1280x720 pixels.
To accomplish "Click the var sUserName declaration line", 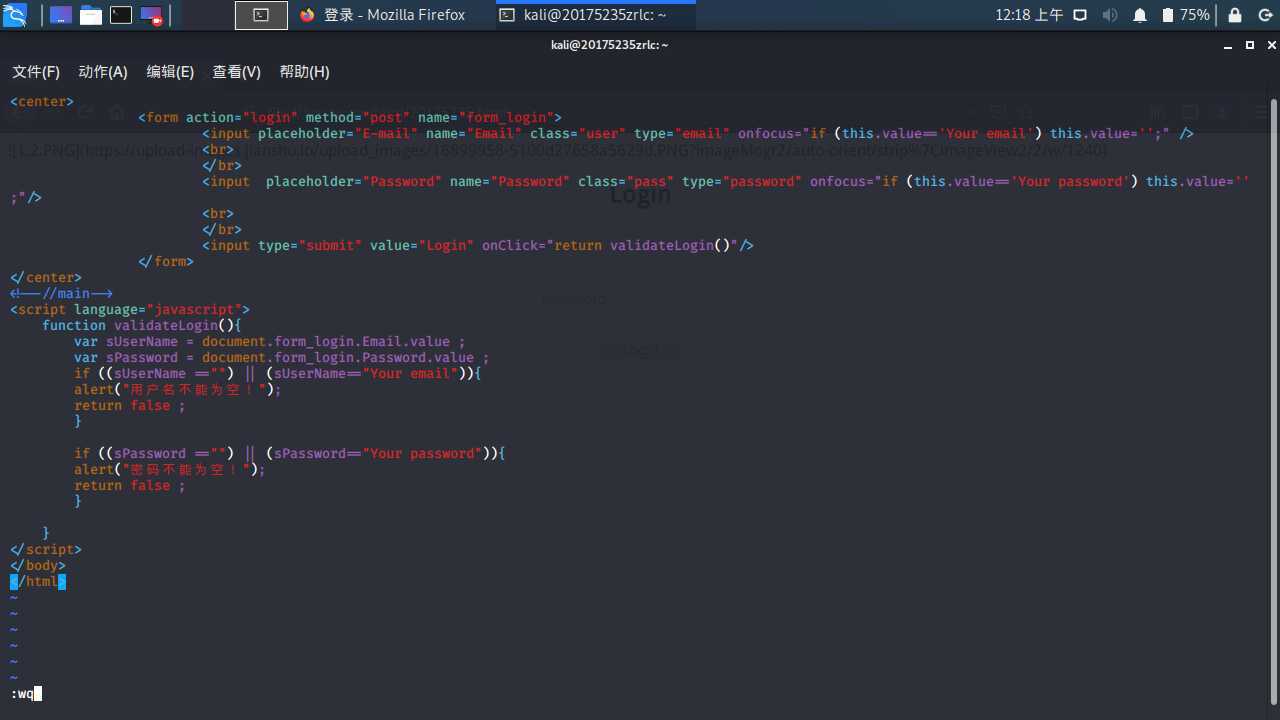I will point(270,341).
